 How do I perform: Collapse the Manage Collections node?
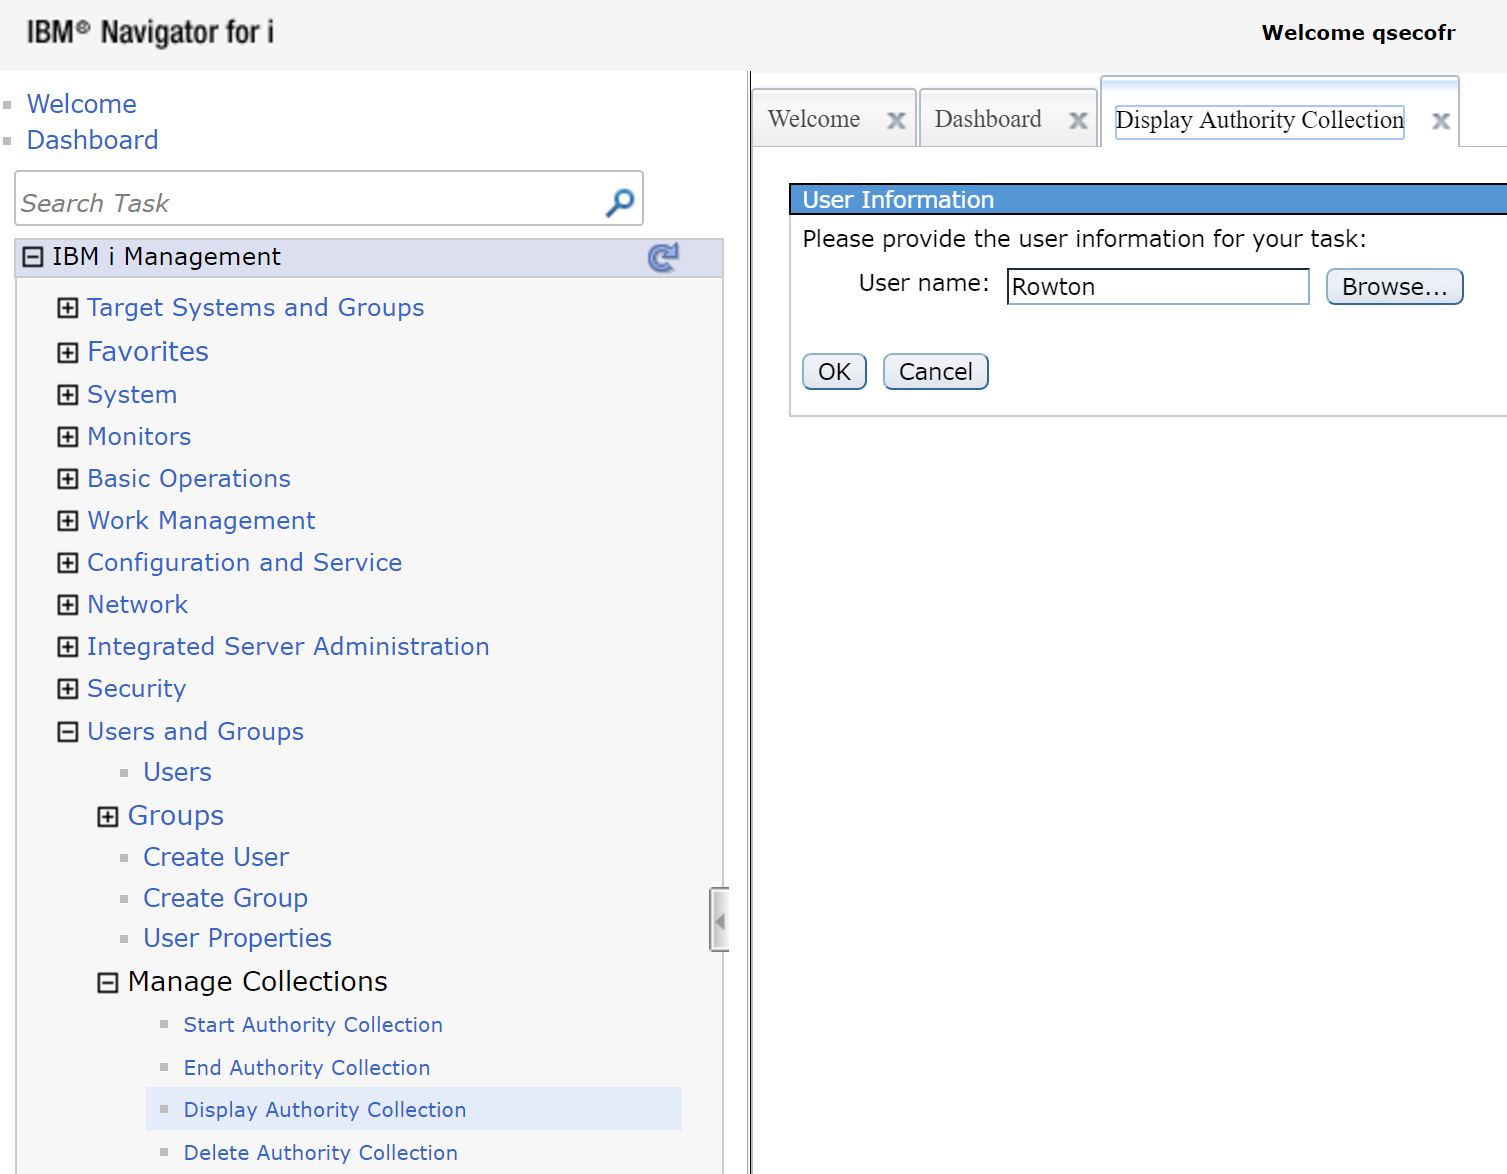coord(107,983)
